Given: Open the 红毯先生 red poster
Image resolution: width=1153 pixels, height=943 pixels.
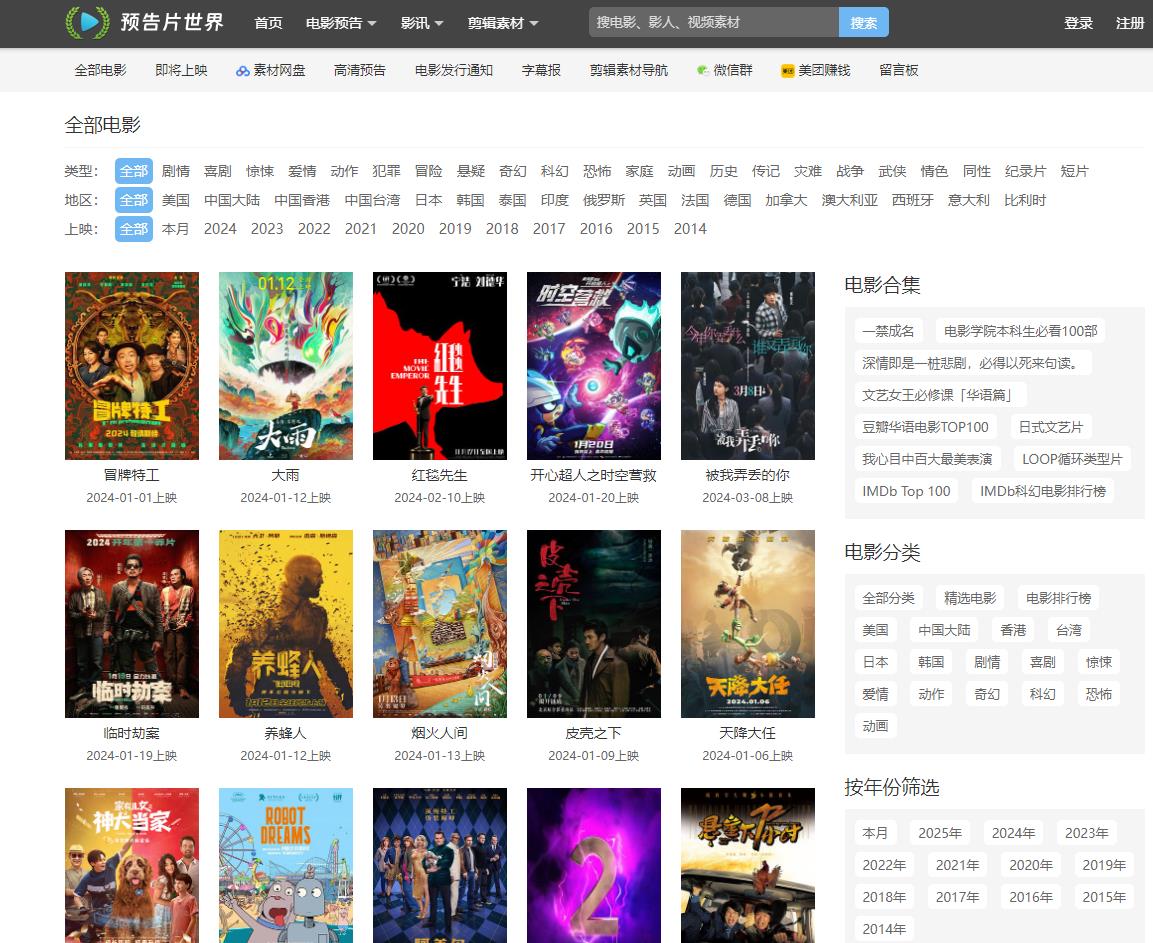Looking at the screenshot, I should 440,366.
